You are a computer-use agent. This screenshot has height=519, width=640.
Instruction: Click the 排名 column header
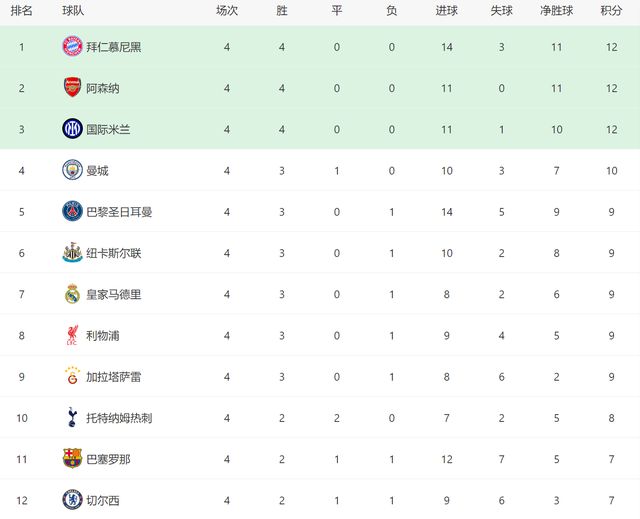(x=21, y=11)
